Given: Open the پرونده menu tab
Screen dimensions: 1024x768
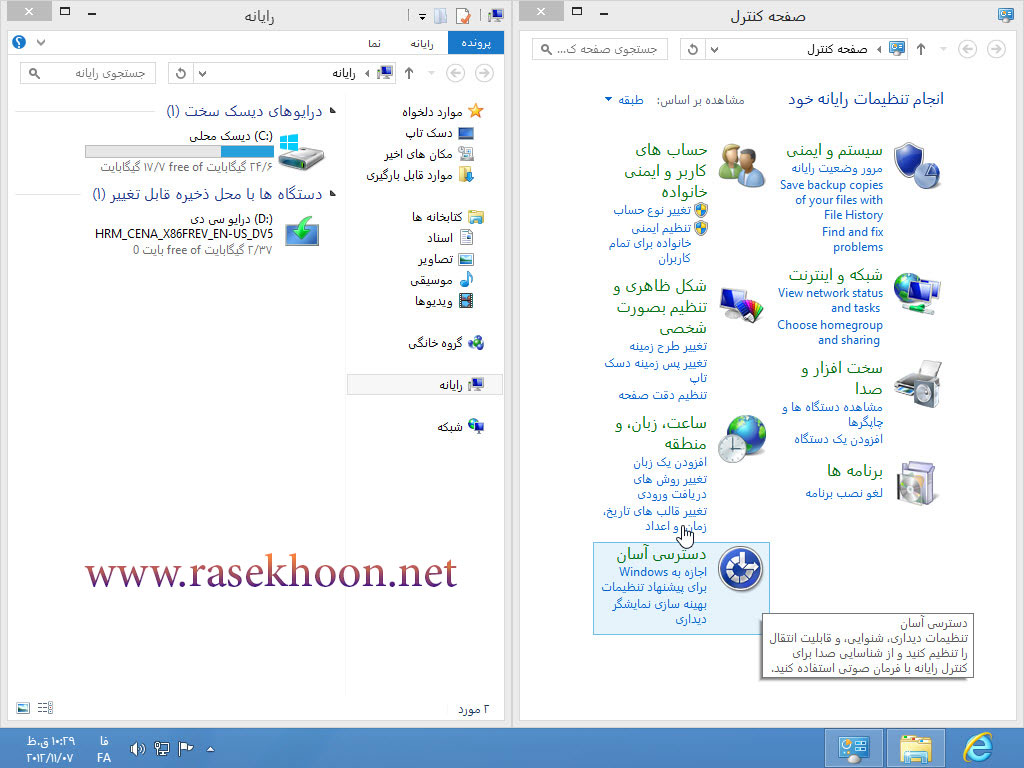Looking at the screenshot, I should (479, 43).
